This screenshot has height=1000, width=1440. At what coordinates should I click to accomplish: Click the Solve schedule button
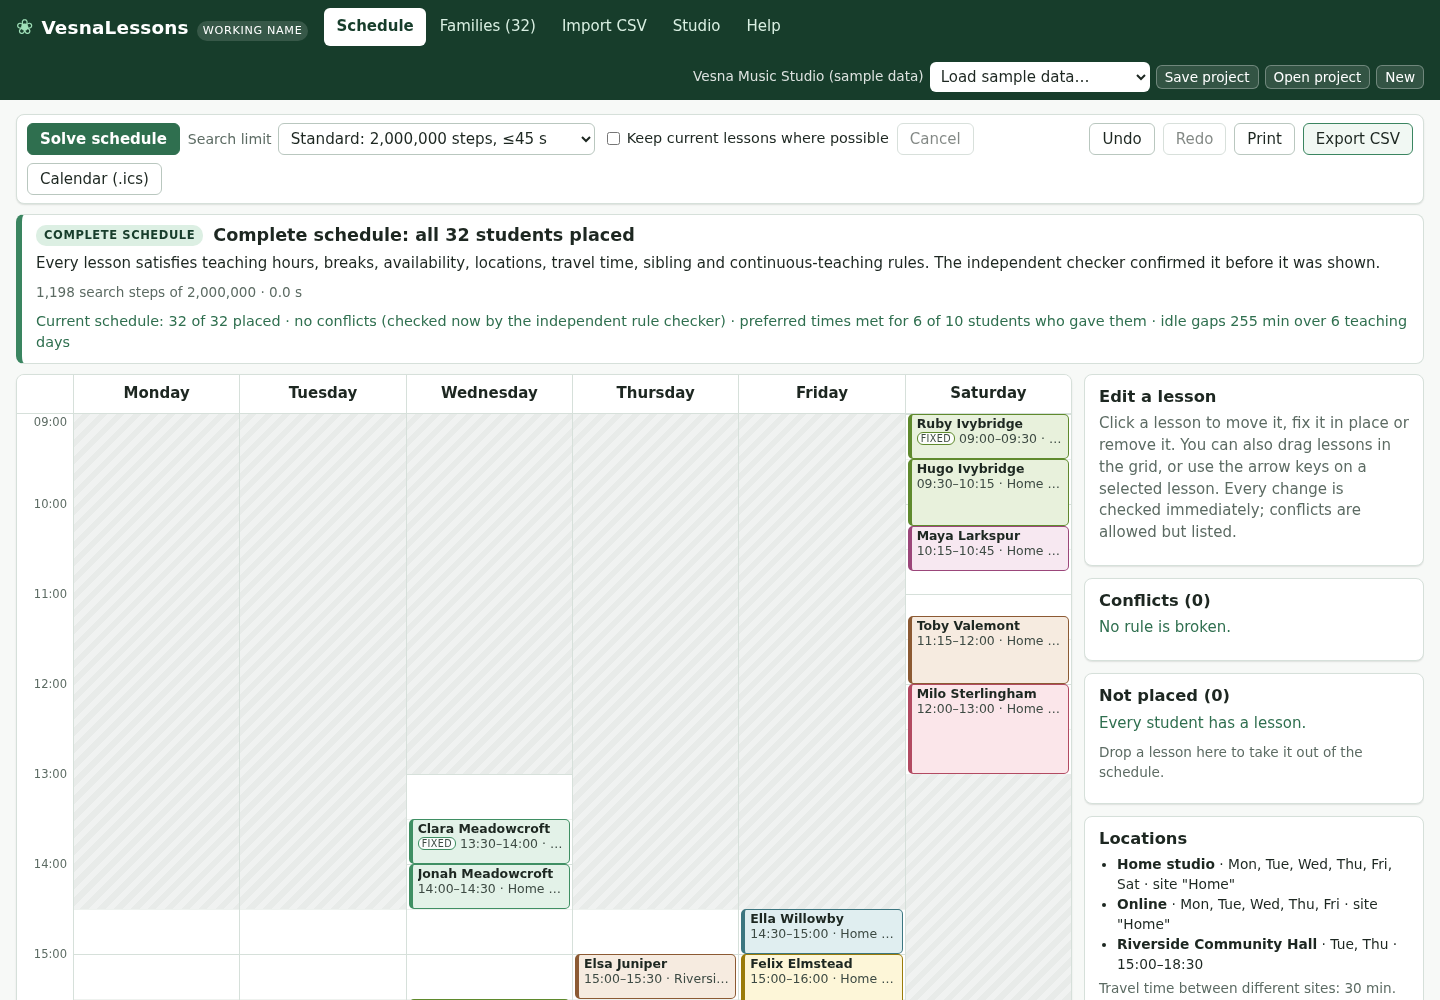click(103, 139)
